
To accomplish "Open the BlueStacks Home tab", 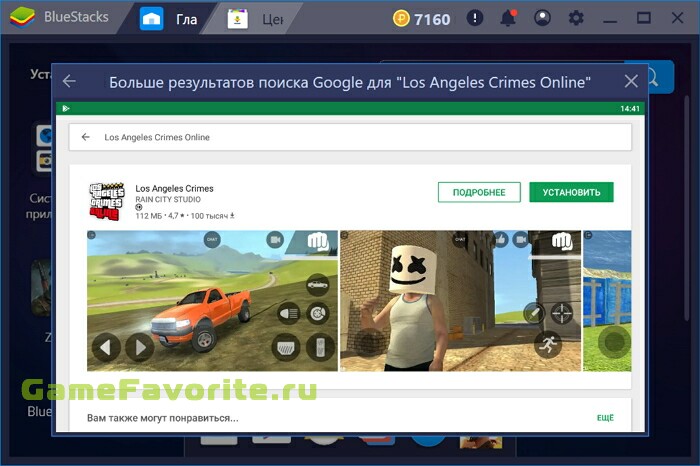I will [x=169, y=19].
